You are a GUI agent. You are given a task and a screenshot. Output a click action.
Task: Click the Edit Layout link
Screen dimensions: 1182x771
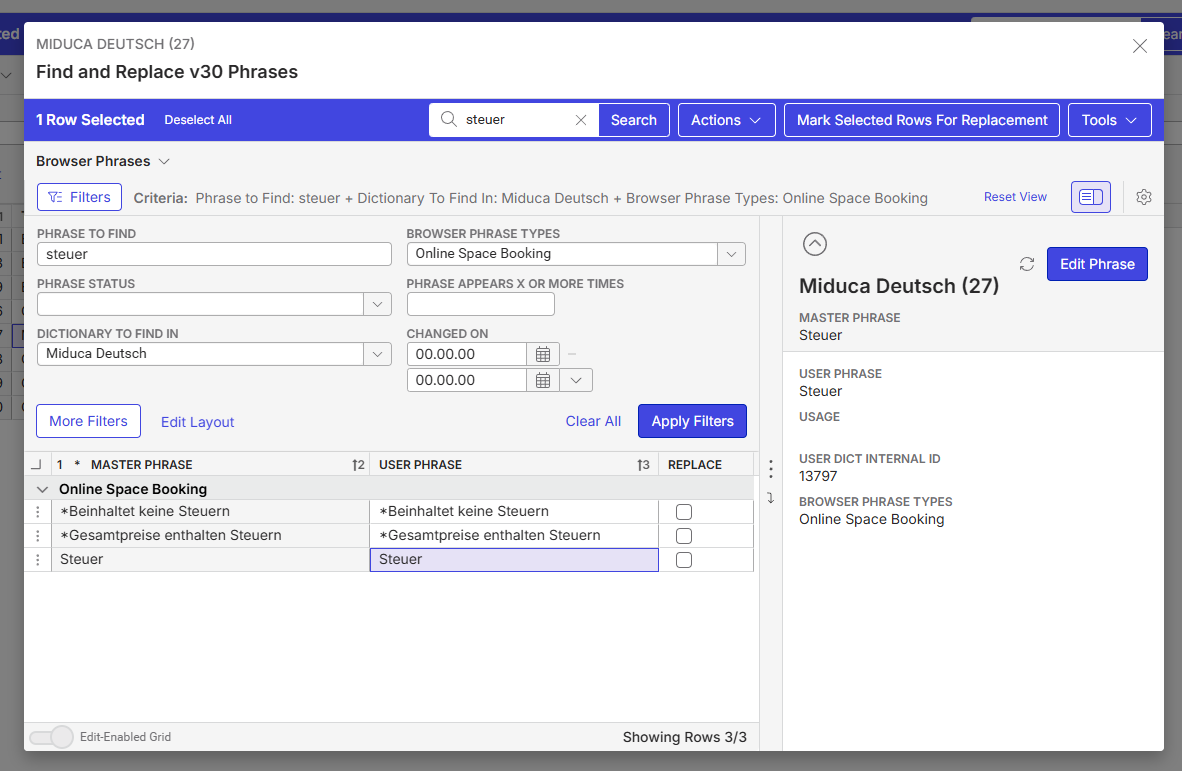click(198, 422)
